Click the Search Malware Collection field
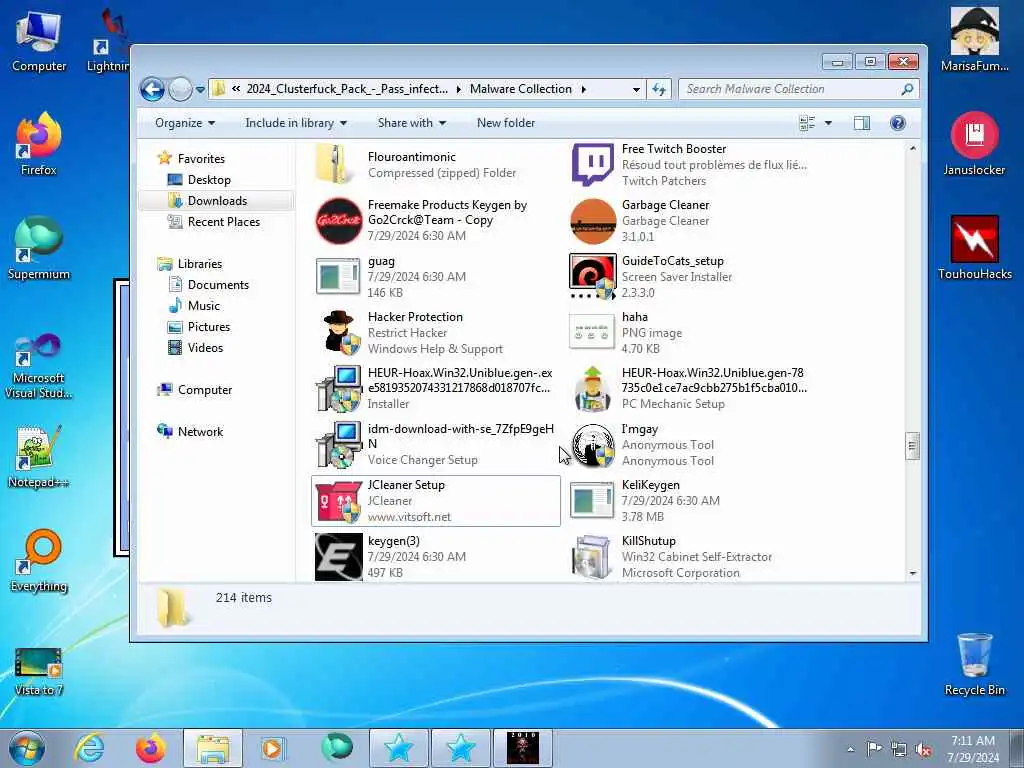This screenshot has height=768, width=1024. (799, 89)
